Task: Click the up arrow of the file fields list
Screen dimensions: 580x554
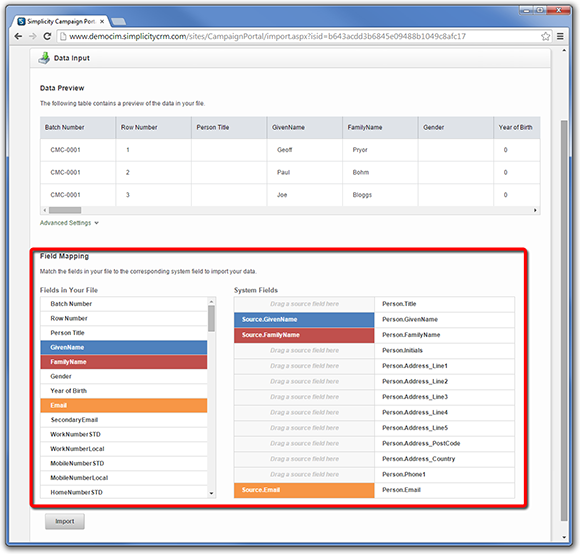Action: point(211,301)
